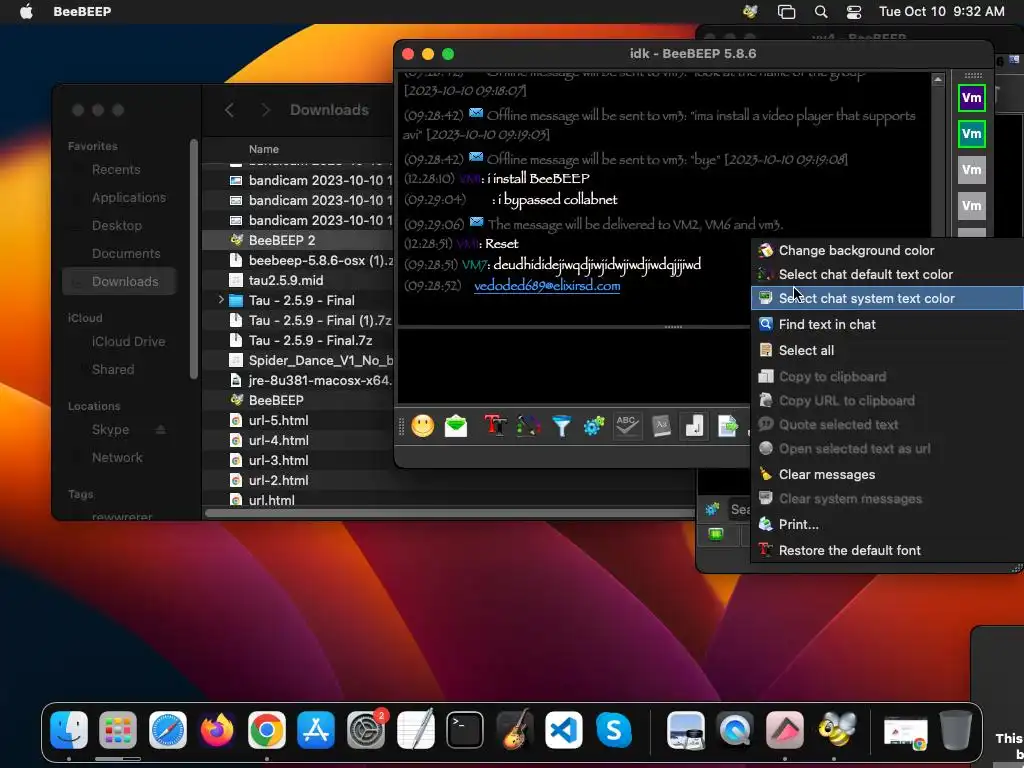Open the chat font selector (red T icon)

pyautogui.click(x=496, y=426)
